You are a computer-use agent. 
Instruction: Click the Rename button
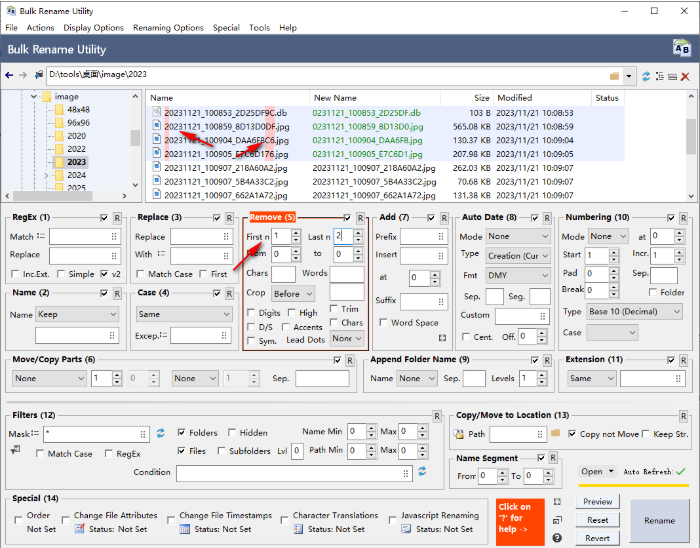pyautogui.click(x=659, y=521)
